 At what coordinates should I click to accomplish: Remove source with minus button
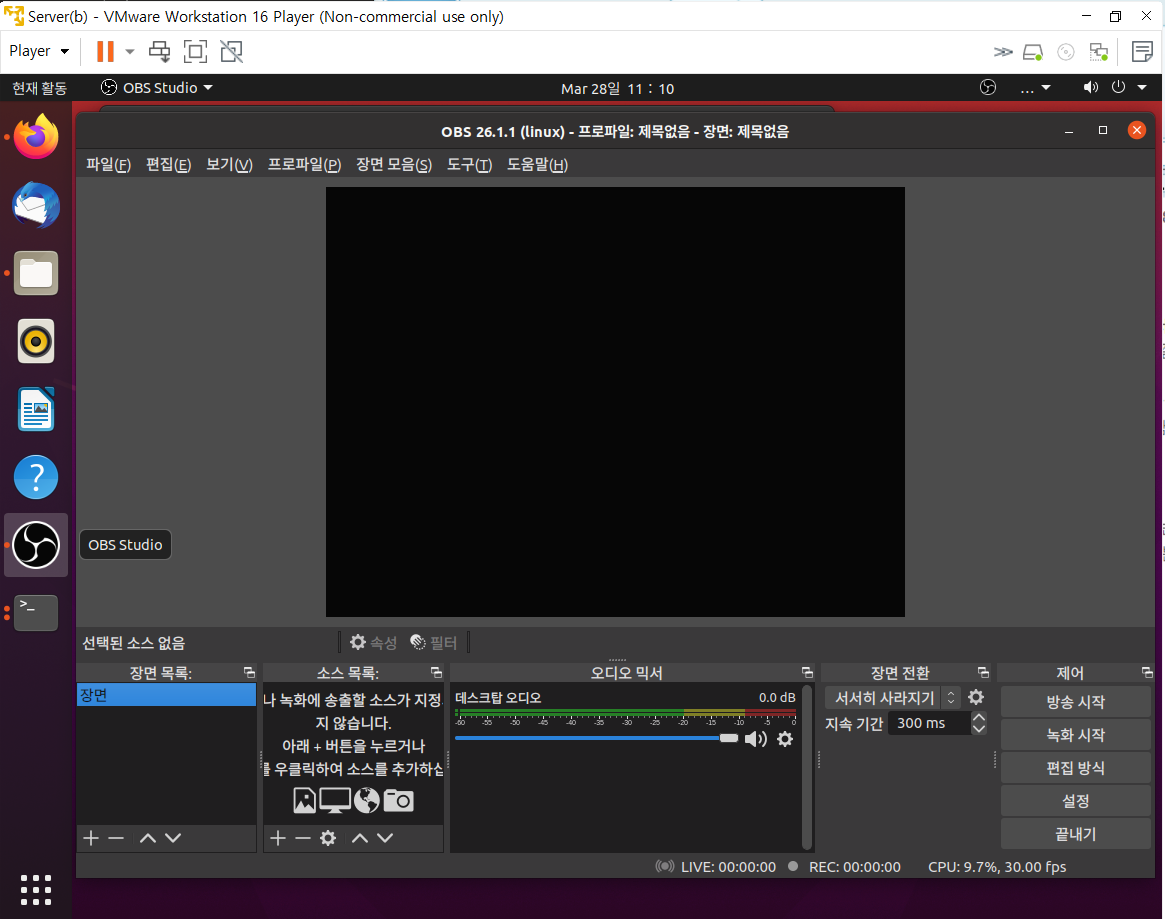[302, 838]
